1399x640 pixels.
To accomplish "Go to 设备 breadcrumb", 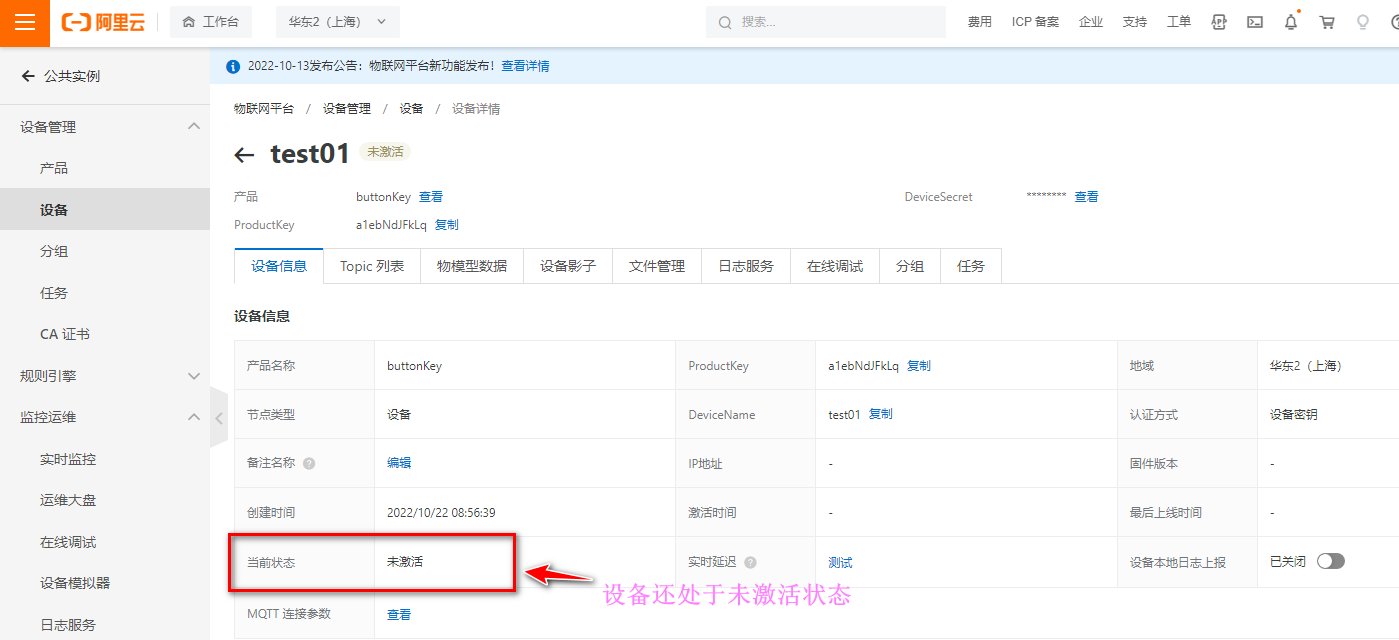I will (x=412, y=108).
